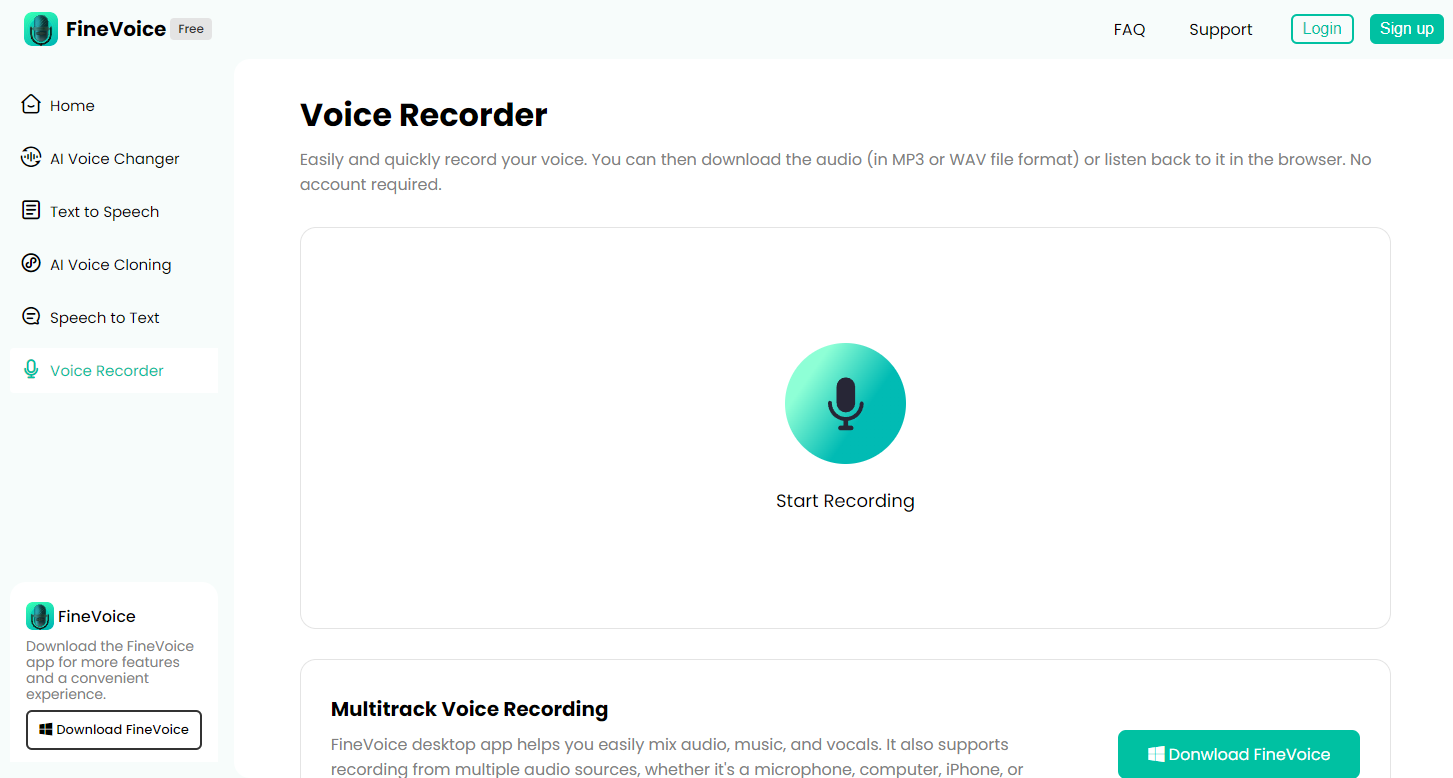Open the FAQ menu item
This screenshot has width=1453, height=778.
coord(1129,29)
